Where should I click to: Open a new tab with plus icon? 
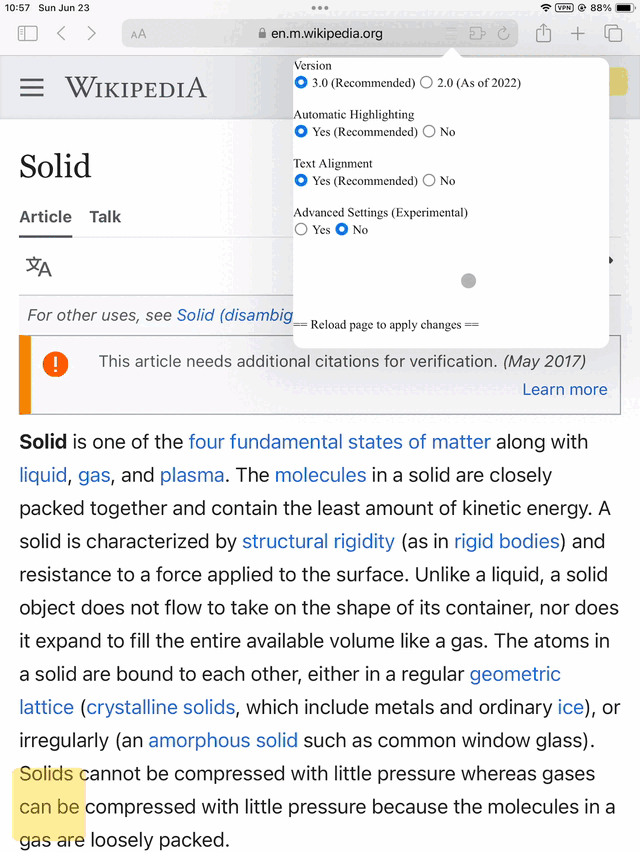[x=577, y=34]
